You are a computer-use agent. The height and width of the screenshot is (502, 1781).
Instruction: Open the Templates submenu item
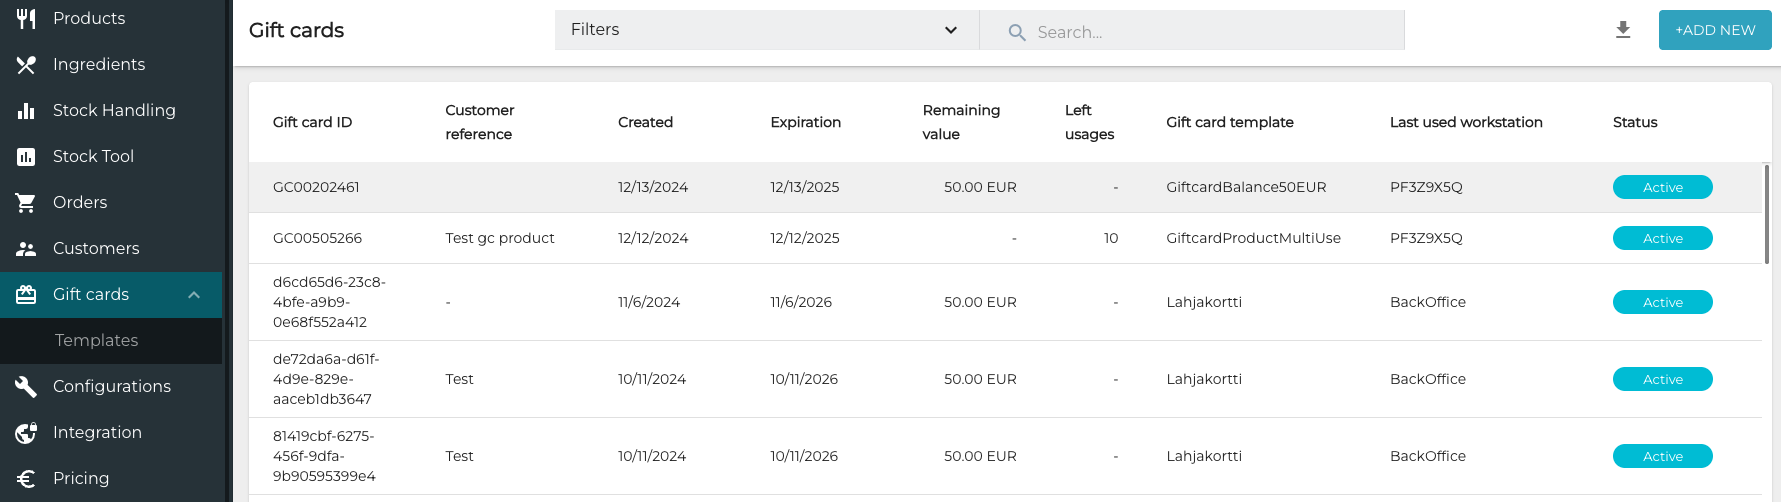(97, 340)
